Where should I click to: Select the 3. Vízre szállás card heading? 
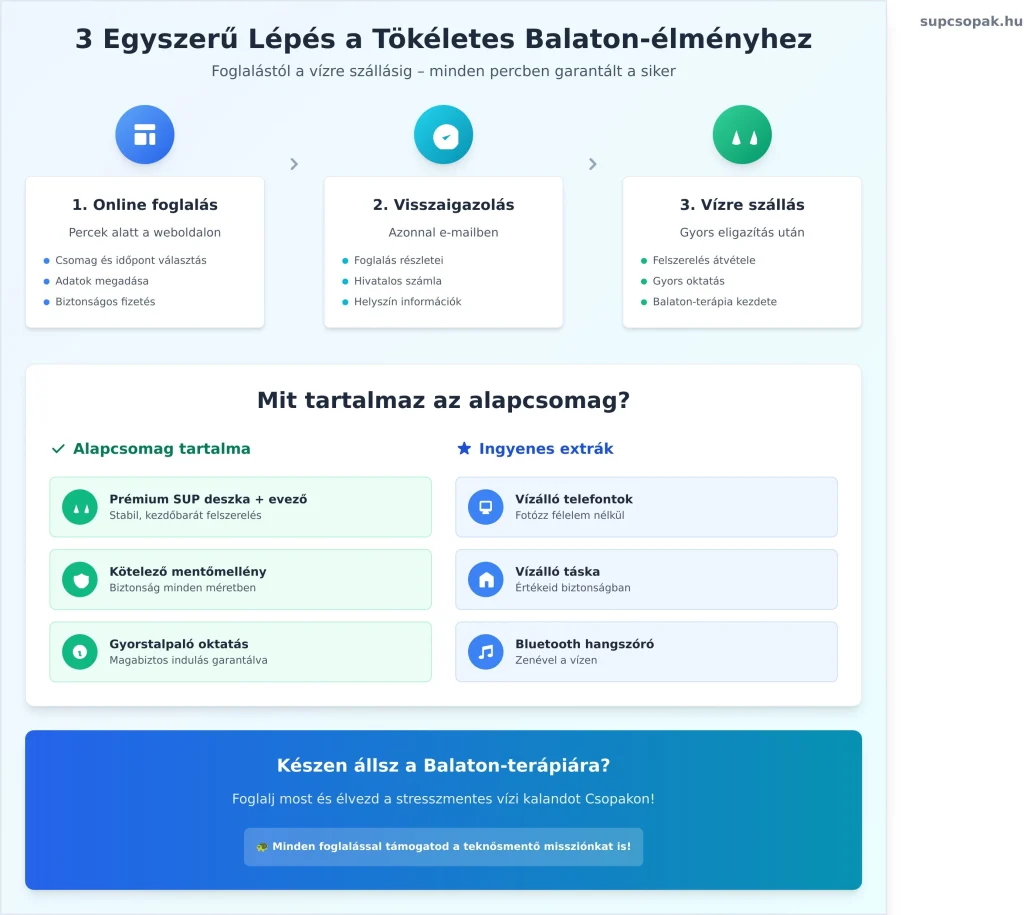tap(742, 205)
